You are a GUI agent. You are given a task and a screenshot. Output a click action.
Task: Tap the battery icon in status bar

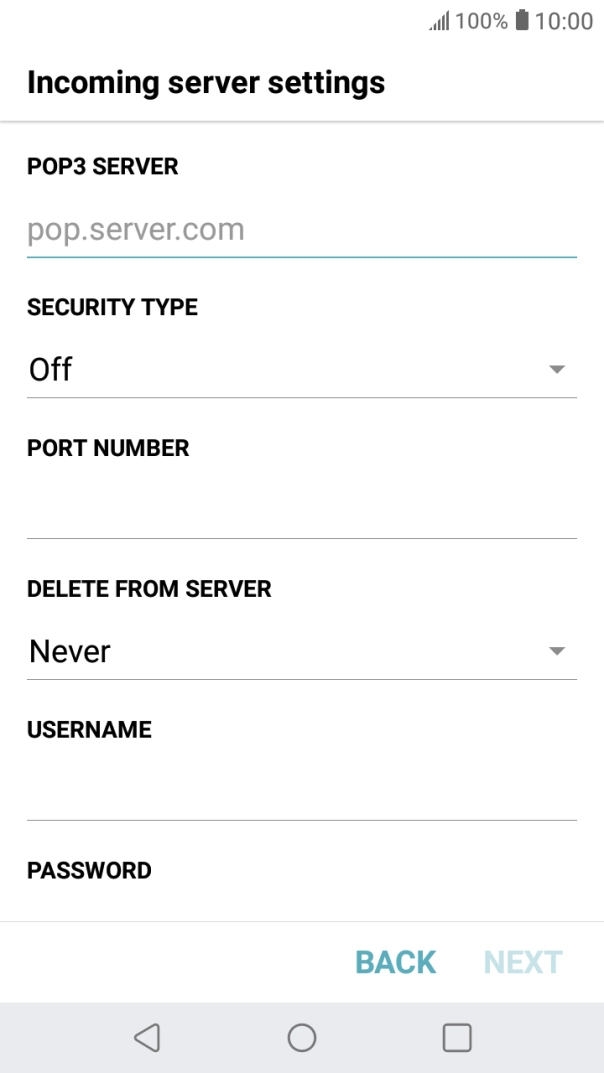coord(522,21)
